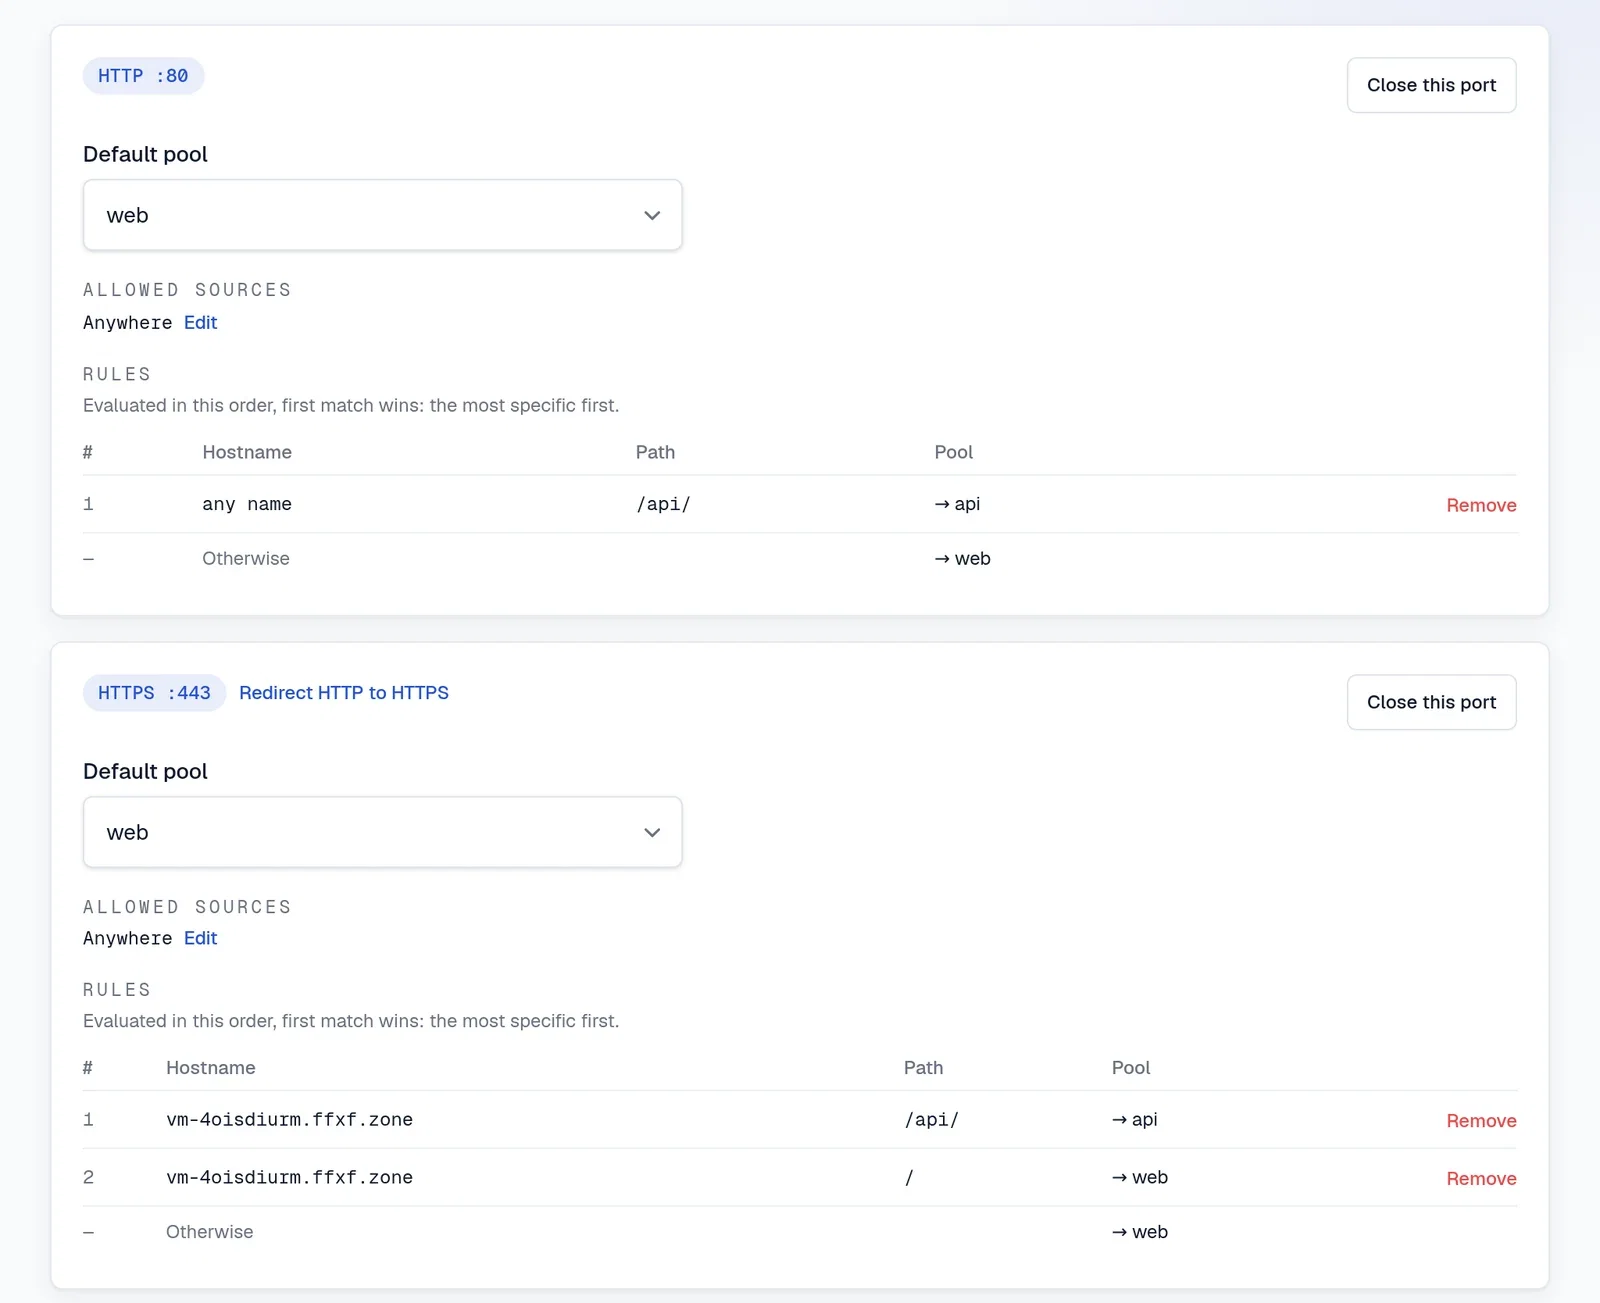Click '→ web' in HTTPS Otherwise row
The width and height of the screenshot is (1600, 1303).
[x=1139, y=1232]
